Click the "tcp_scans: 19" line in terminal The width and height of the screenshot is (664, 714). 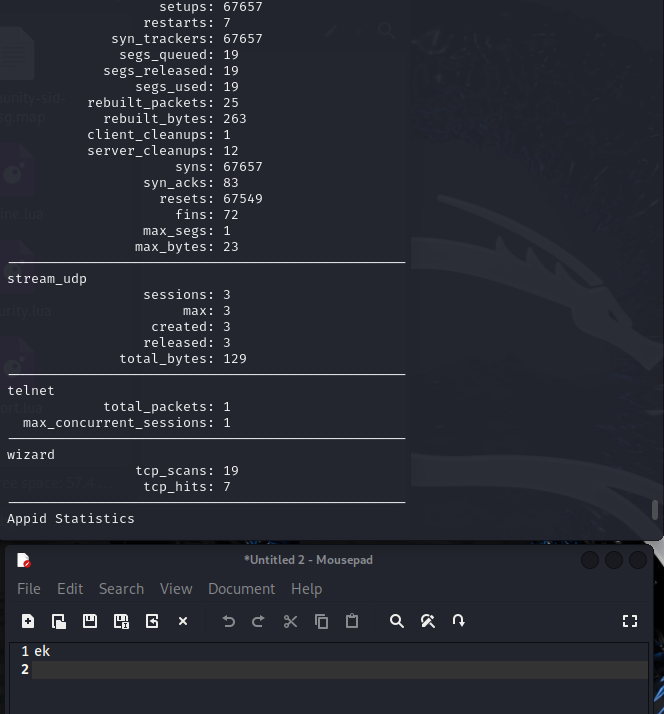(x=187, y=471)
